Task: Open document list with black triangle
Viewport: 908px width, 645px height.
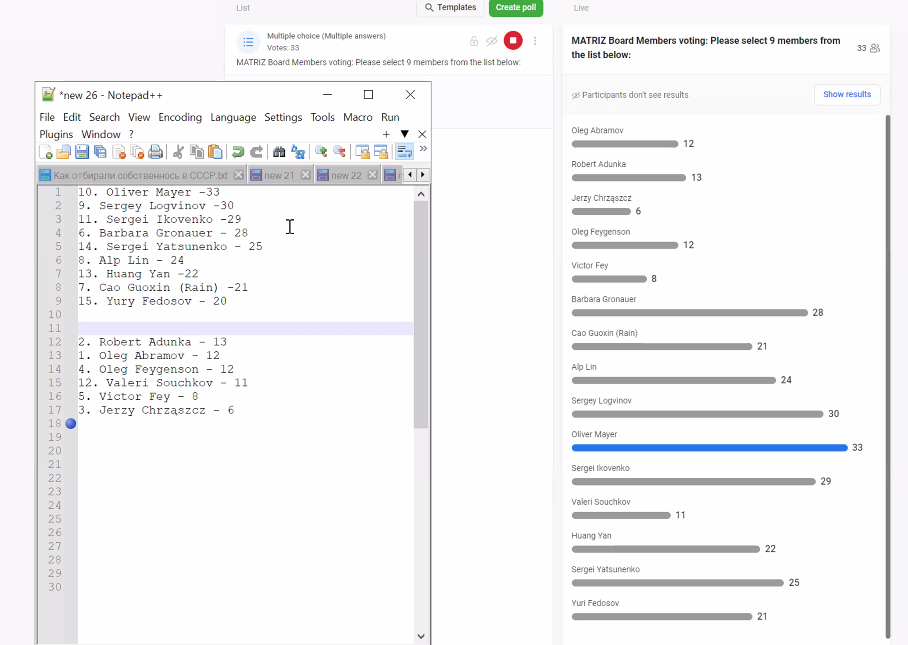Action: point(405,134)
